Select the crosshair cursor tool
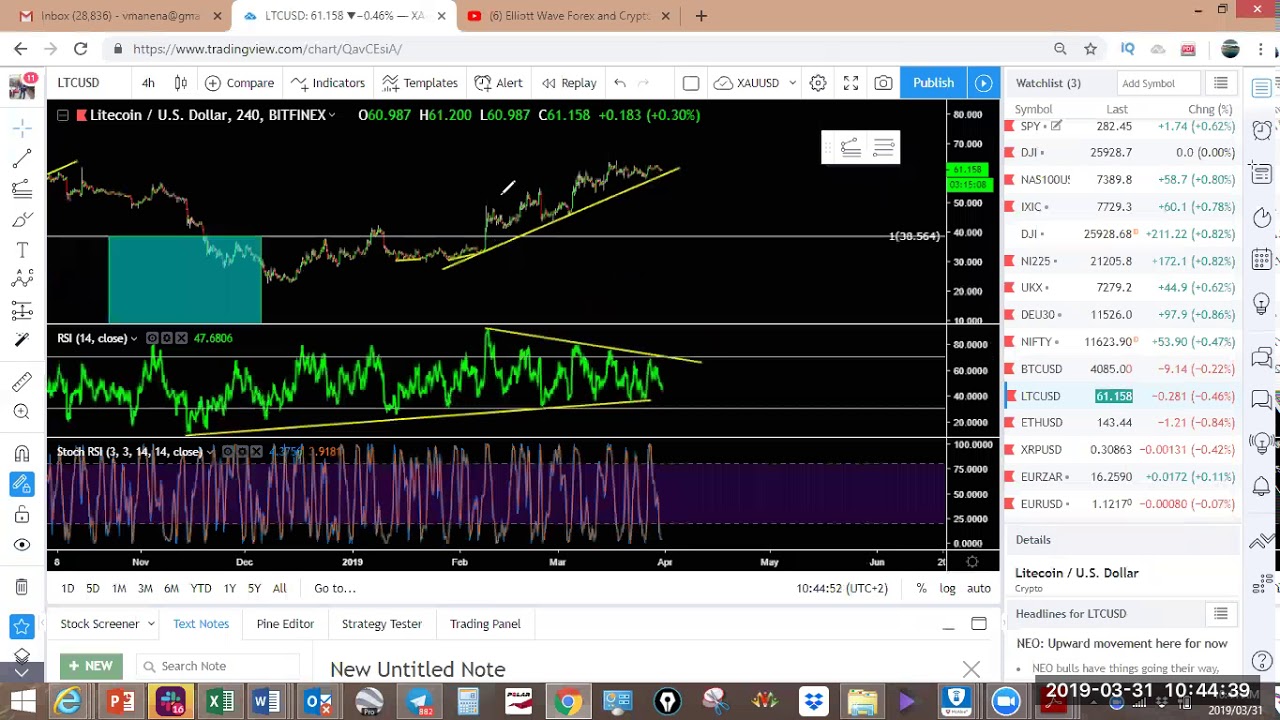The height and width of the screenshot is (720, 1280). coord(21,128)
